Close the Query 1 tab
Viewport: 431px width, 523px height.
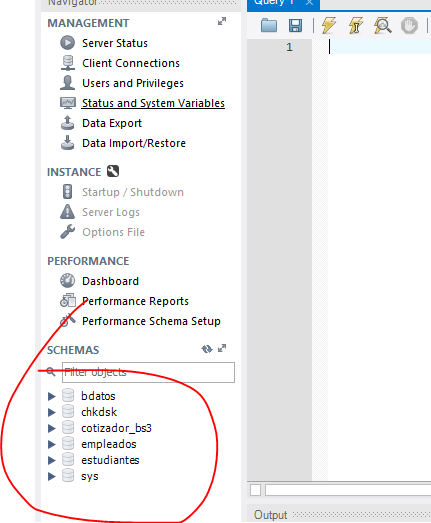tap(310, 3)
